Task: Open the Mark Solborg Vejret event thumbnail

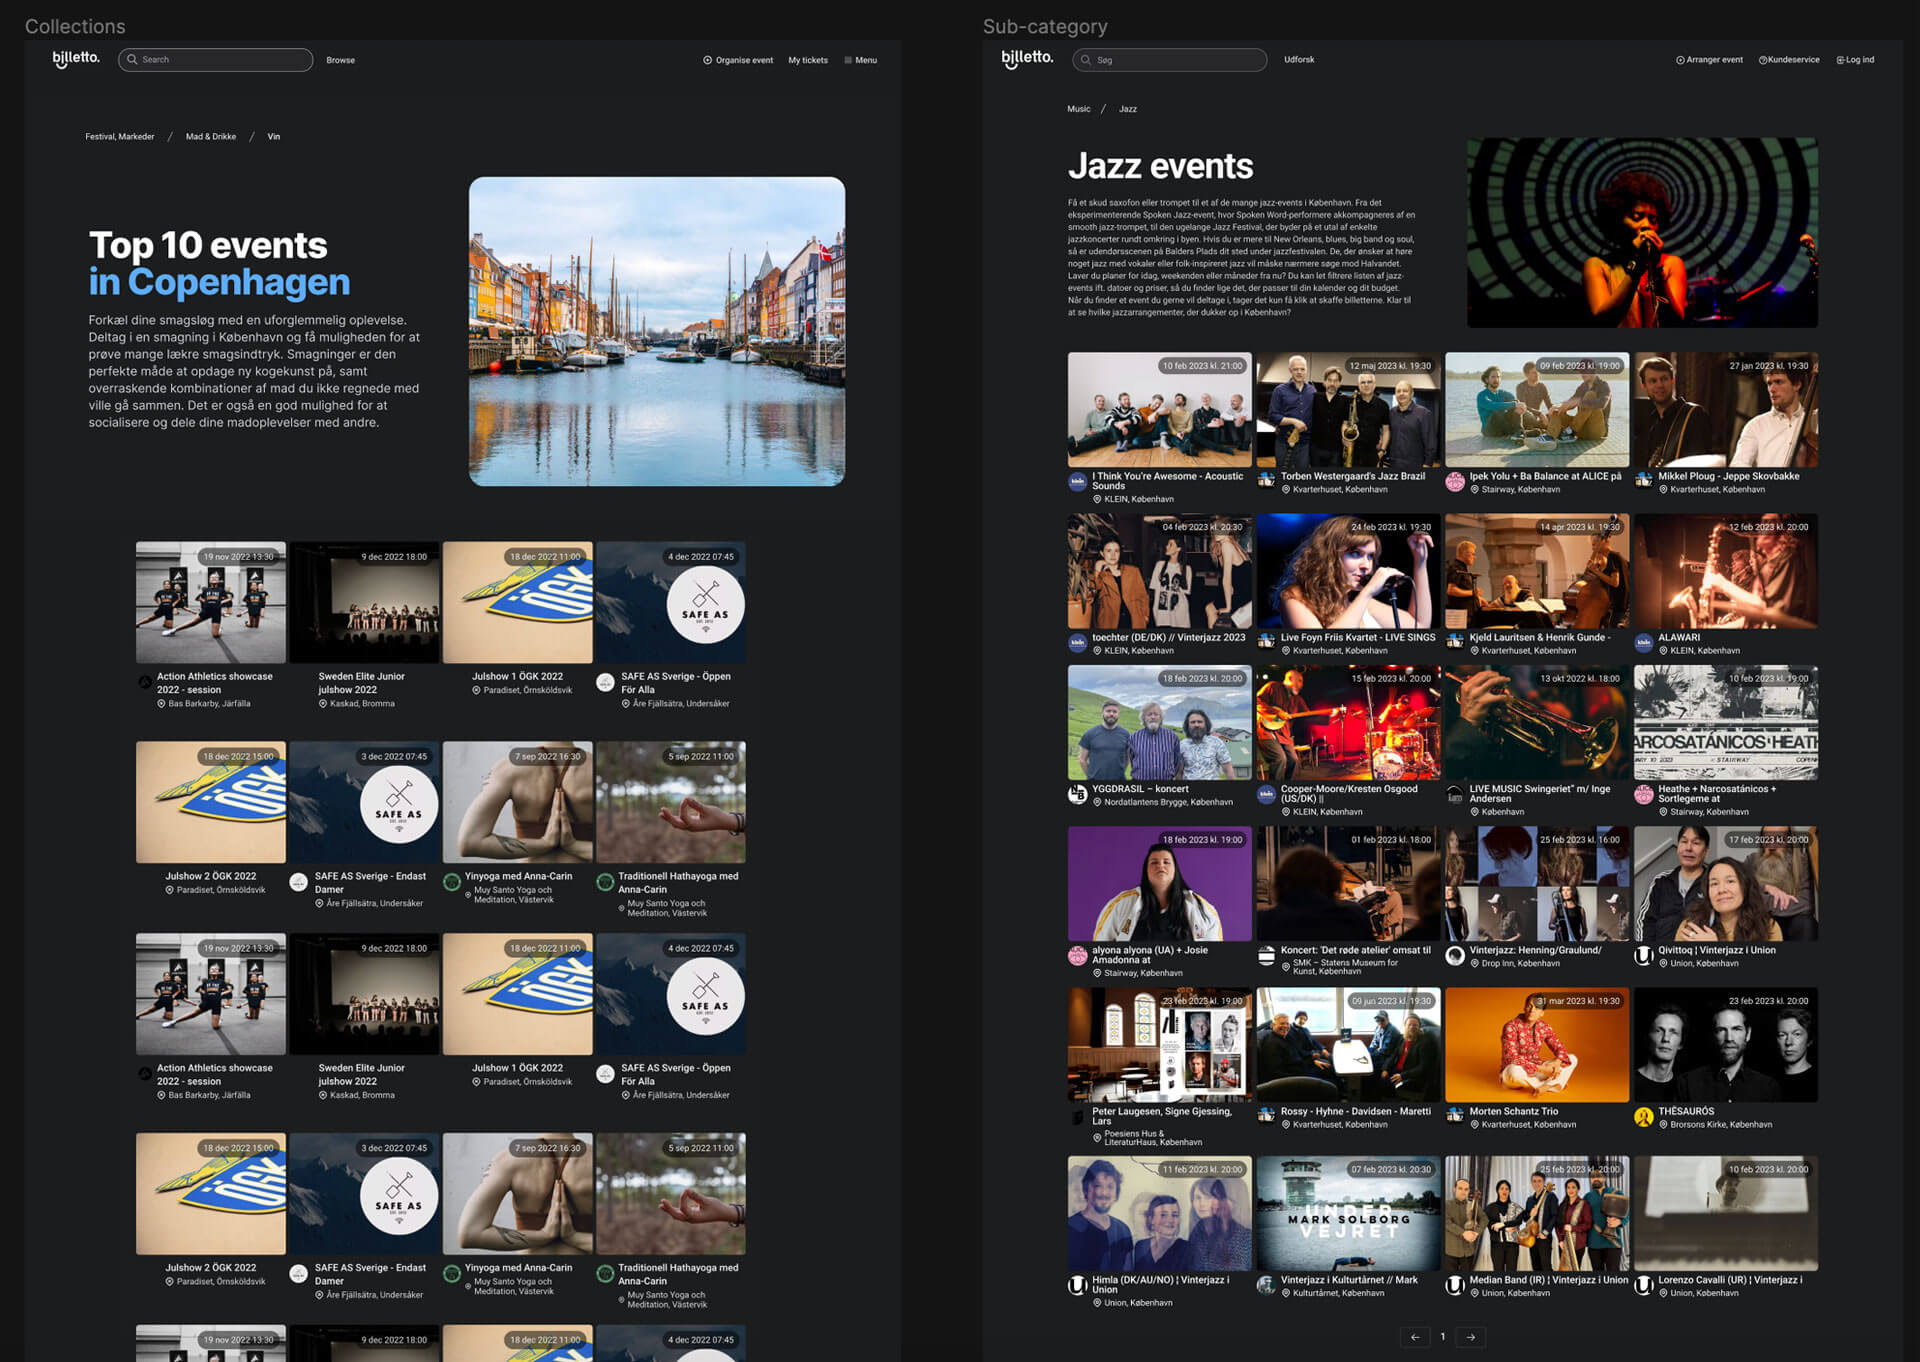Action: (1348, 1213)
